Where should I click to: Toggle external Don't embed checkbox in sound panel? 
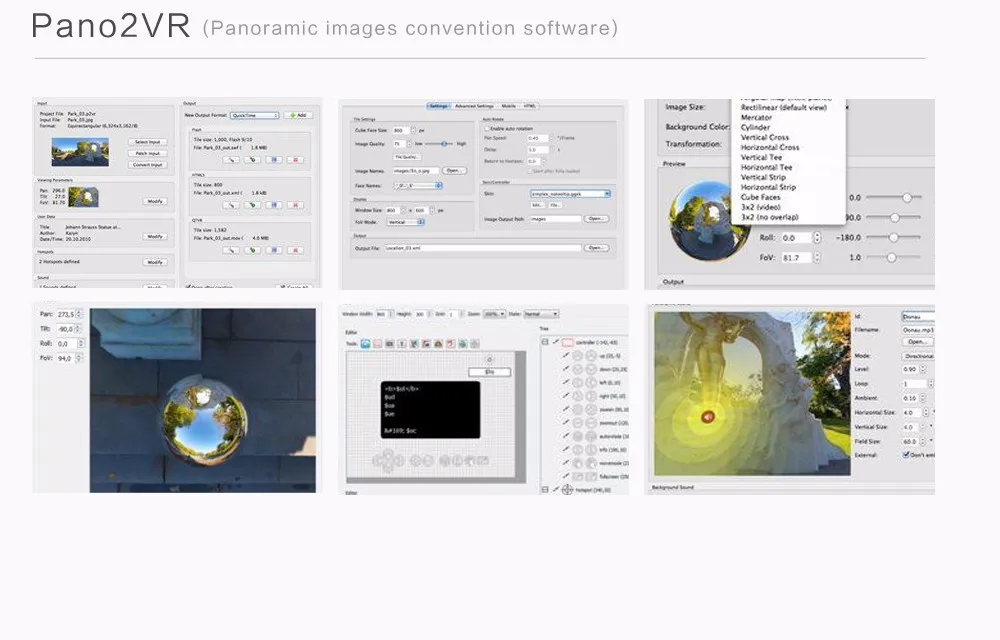pos(906,455)
